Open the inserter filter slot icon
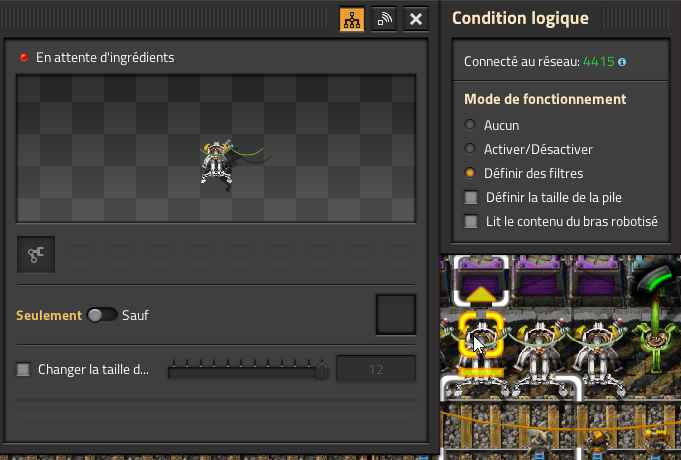 pos(36,255)
